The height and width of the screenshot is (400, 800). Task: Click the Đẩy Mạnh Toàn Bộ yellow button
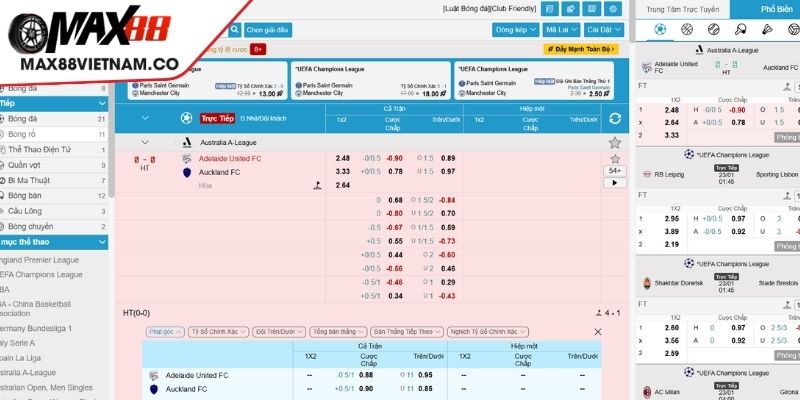click(x=581, y=49)
